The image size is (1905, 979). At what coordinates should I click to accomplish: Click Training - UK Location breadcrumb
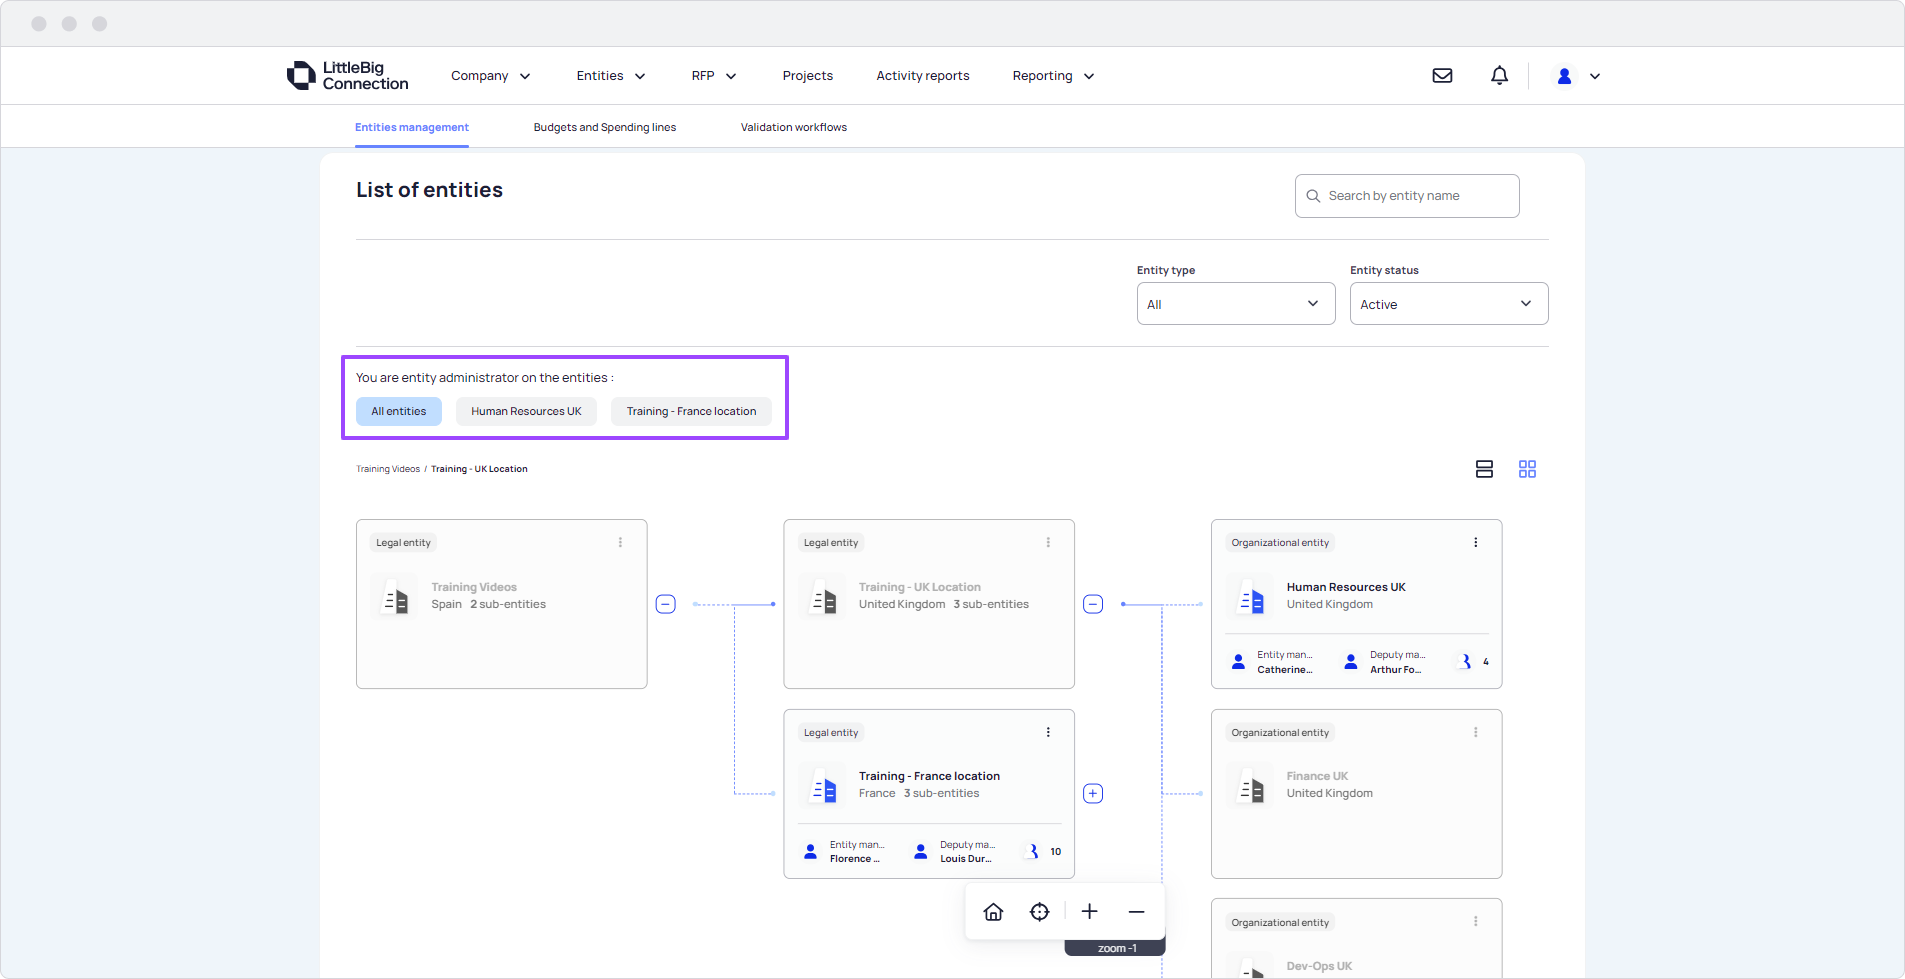[x=479, y=469]
